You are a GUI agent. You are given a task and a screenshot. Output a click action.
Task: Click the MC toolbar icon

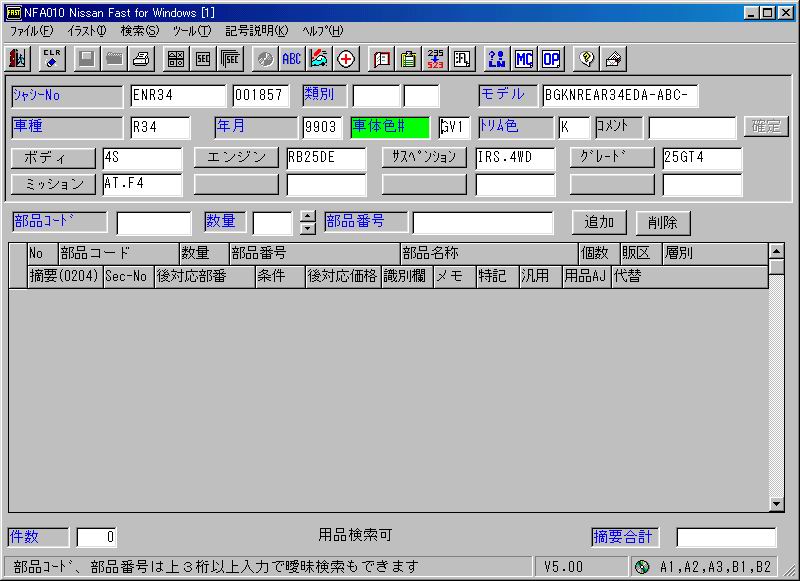coord(523,59)
